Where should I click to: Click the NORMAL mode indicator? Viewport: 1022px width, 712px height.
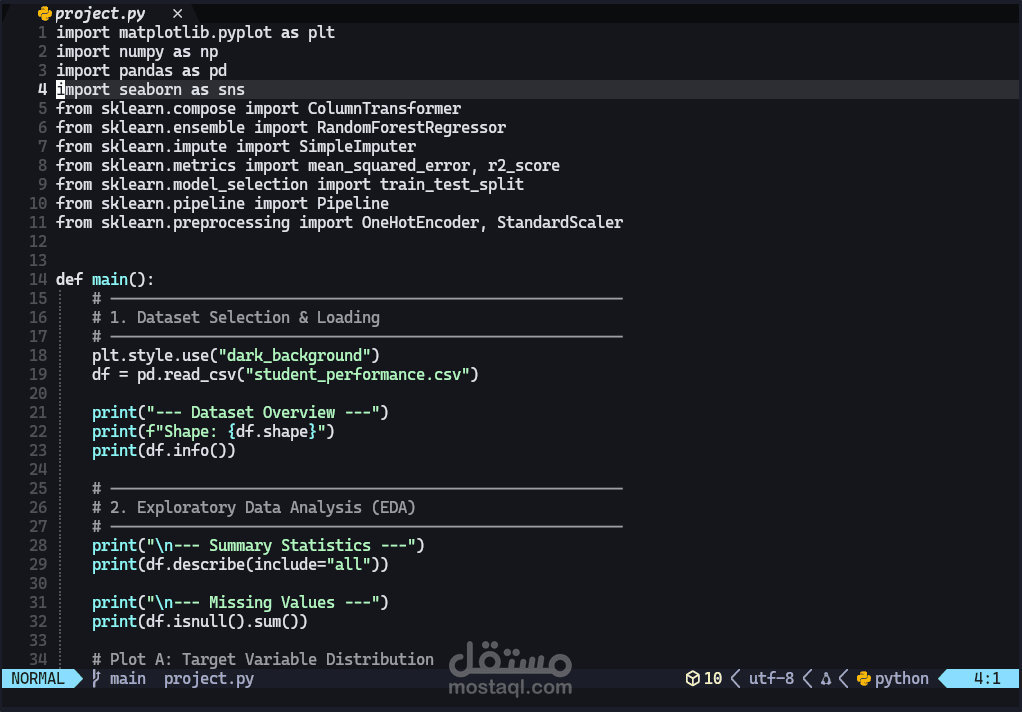click(38, 679)
